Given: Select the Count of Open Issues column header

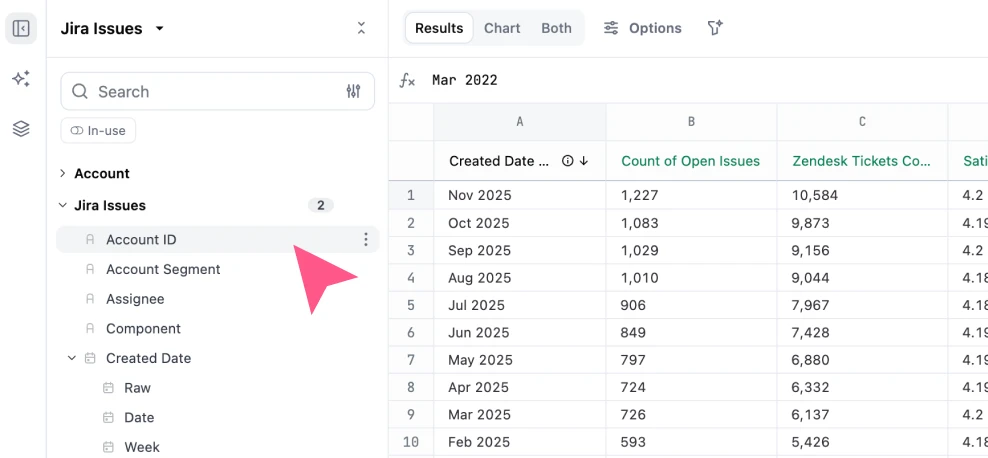Looking at the screenshot, I should pos(690,161).
